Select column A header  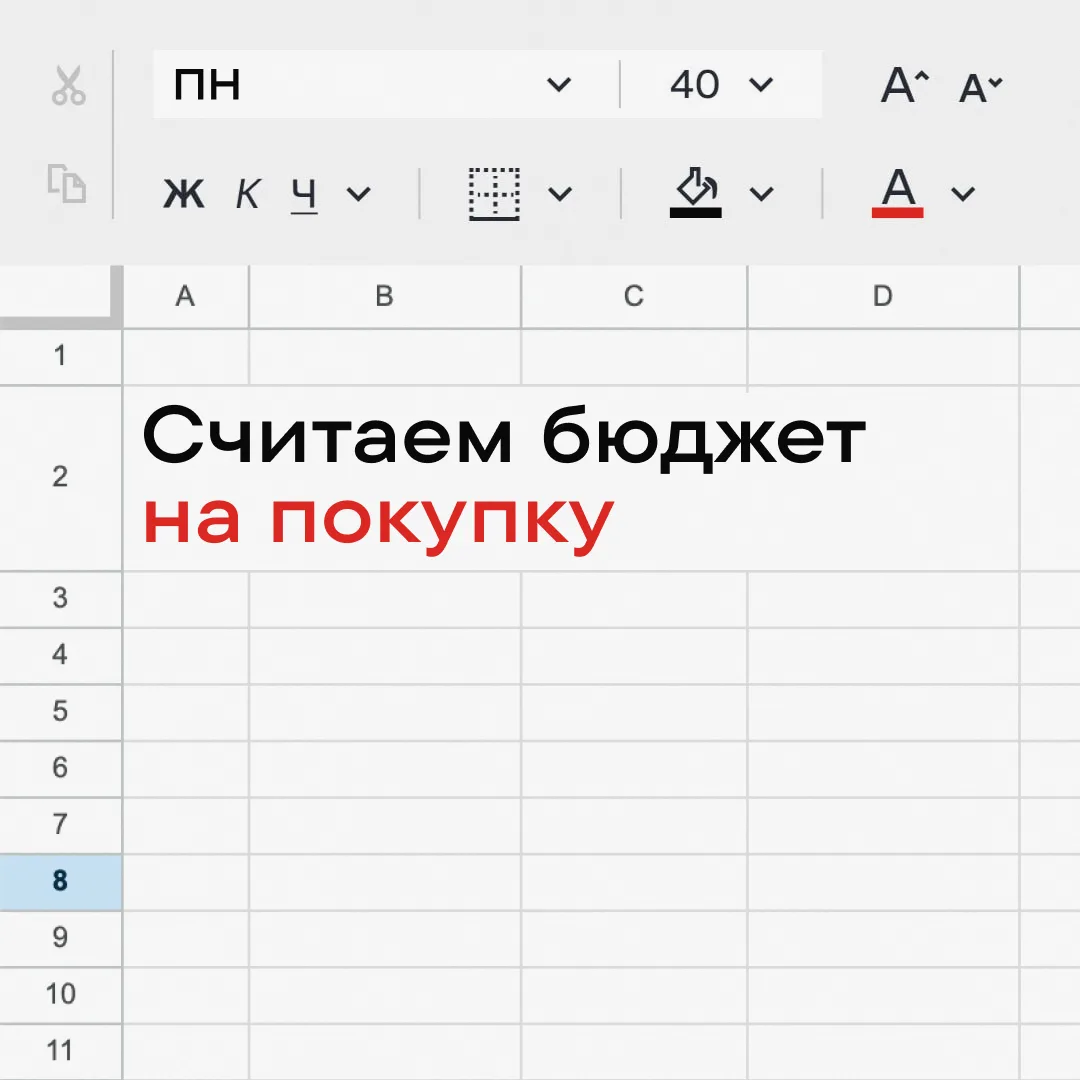click(x=186, y=296)
